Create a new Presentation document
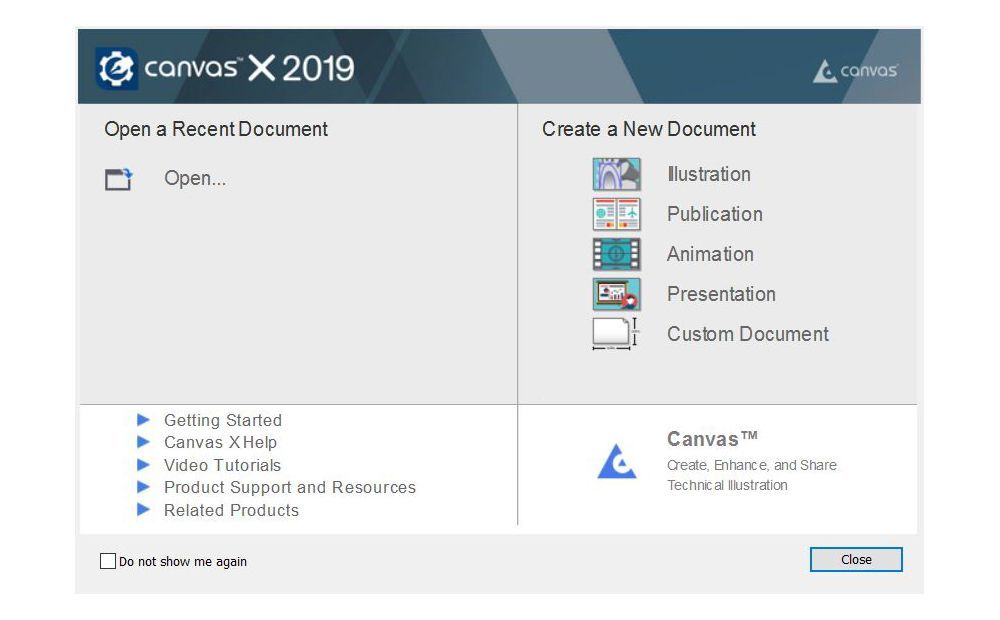The height and width of the screenshot is (620, 1000). coord(721,294)
